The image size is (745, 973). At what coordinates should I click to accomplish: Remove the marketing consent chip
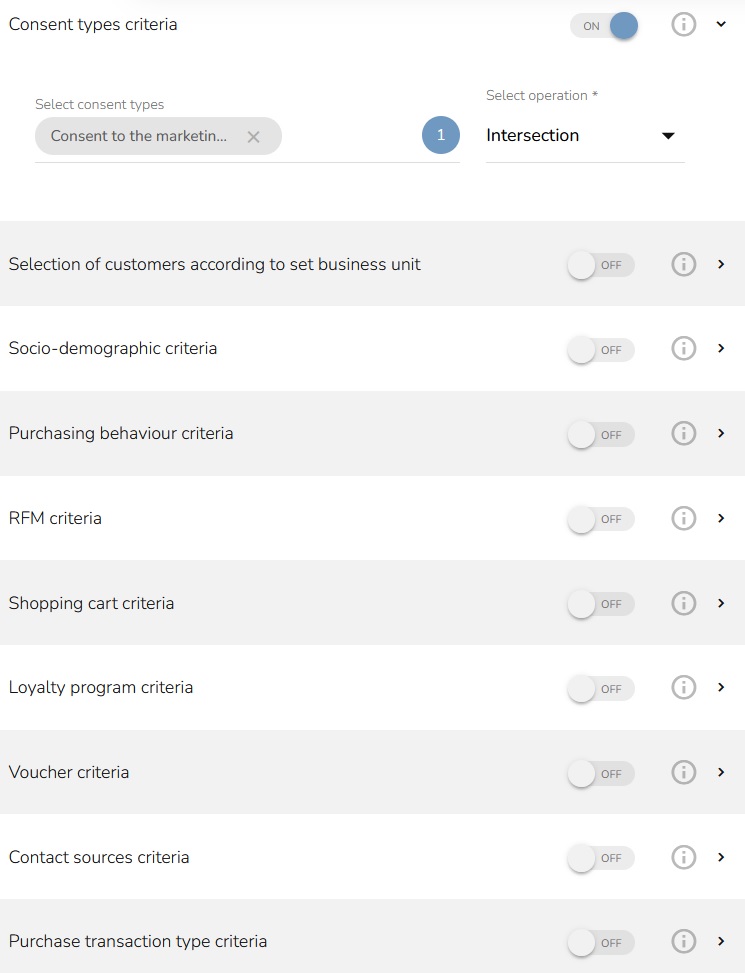click(x=253, y=137)
